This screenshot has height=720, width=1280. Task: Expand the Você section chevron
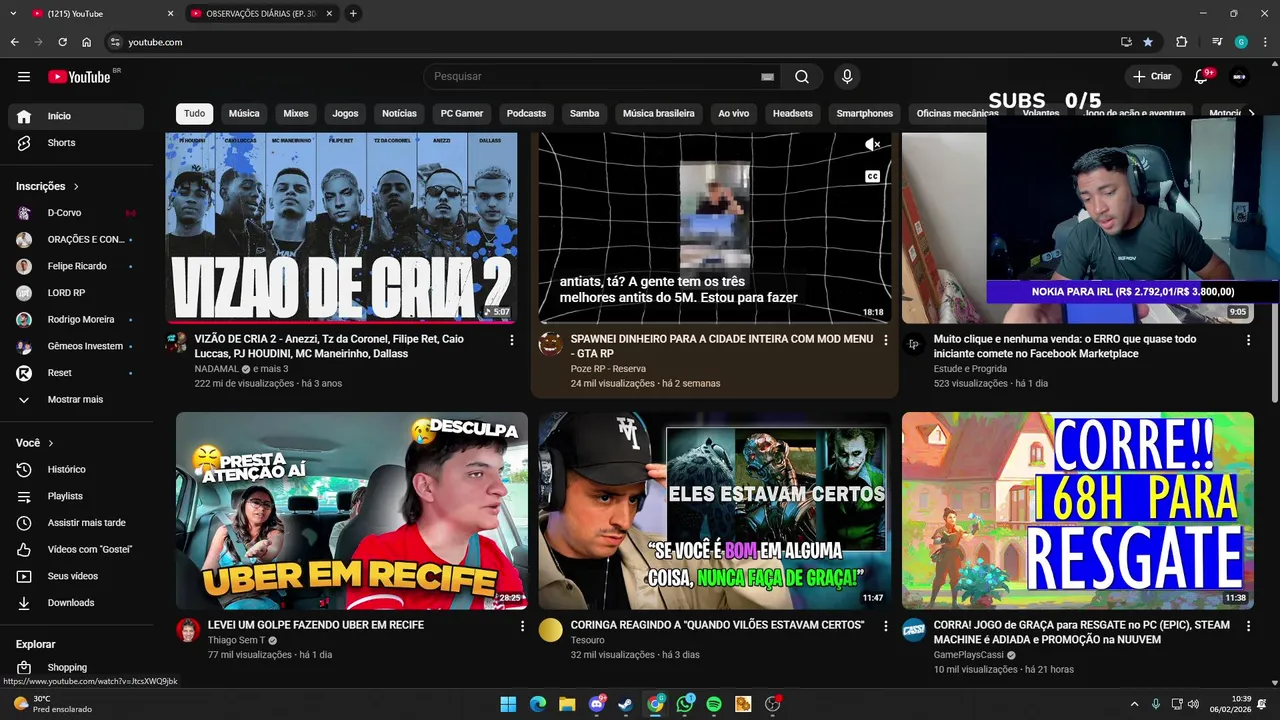pyautogui.click(x=51, y=443)
